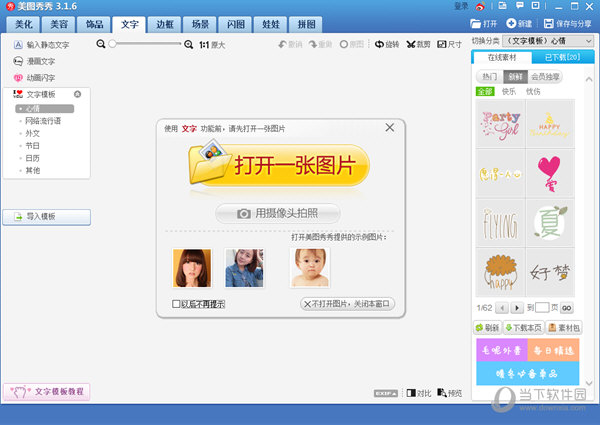Select the rotate (旋转) tool
Image resolution: width=600 pixels, height=425 pixels.
[x=386, y=44]
